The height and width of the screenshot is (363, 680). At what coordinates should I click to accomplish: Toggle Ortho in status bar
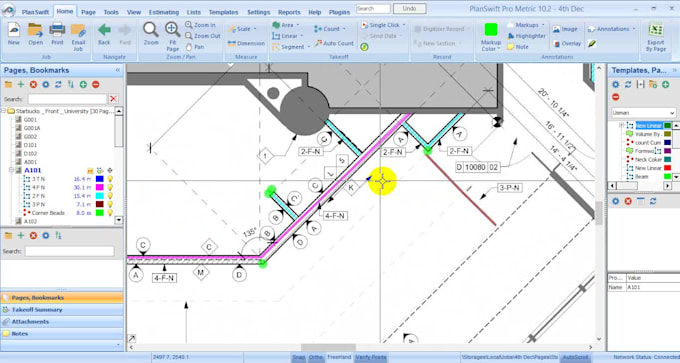[316, 357]
